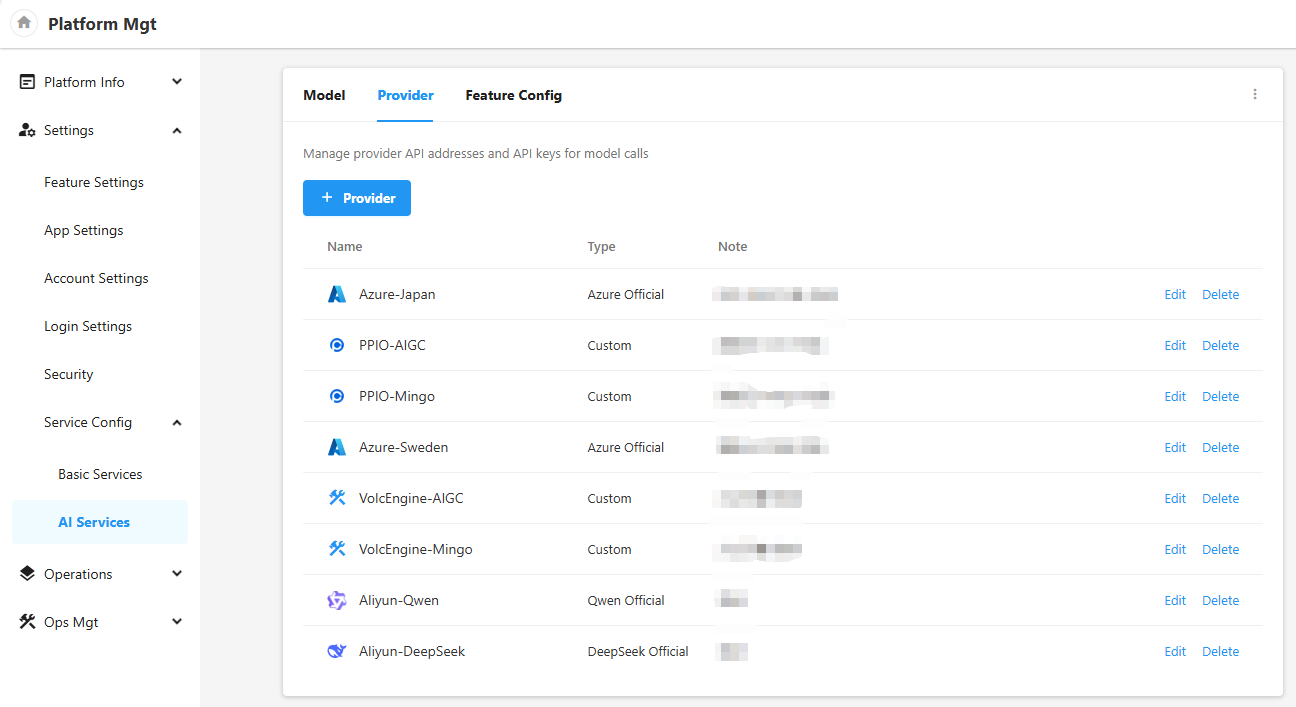The width and height of the screenshot is (1296, 707).
Task: Open Basic Services in the sidebar
Action: pos(100,475)
